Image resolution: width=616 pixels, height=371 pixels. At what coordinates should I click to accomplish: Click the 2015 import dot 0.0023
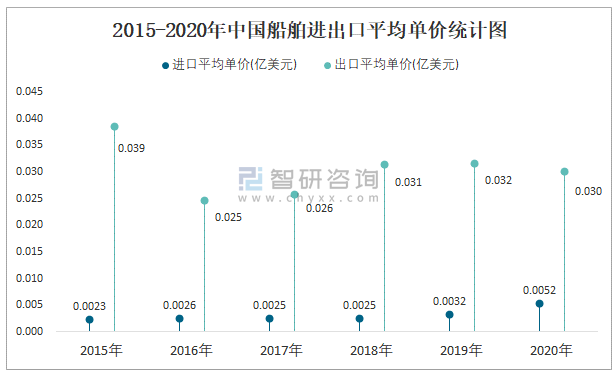click(x=90, y=320)
